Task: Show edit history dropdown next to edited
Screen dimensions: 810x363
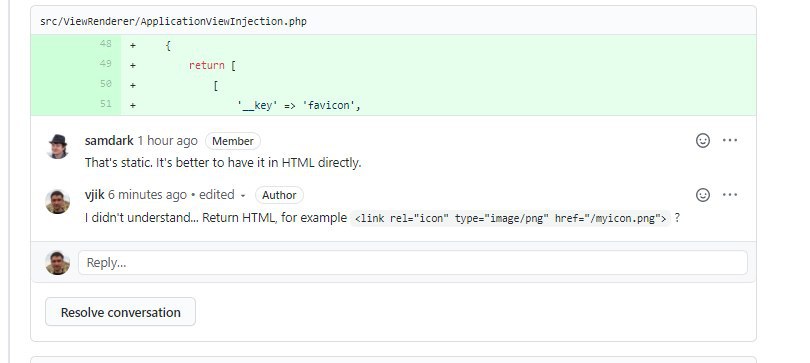Action: pyautogui.click(x=243, y=196)
